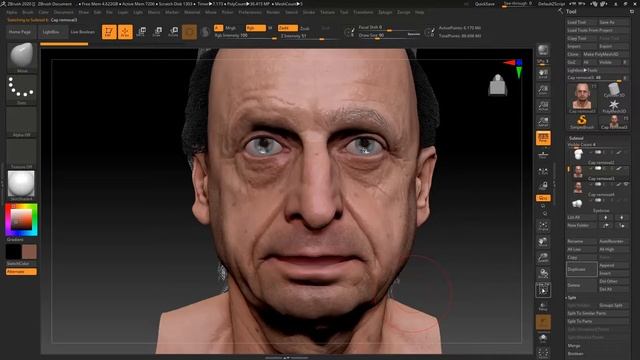Open the Brush menu
Viewport: 640px width, 360px height.
(x=28, y=12)
